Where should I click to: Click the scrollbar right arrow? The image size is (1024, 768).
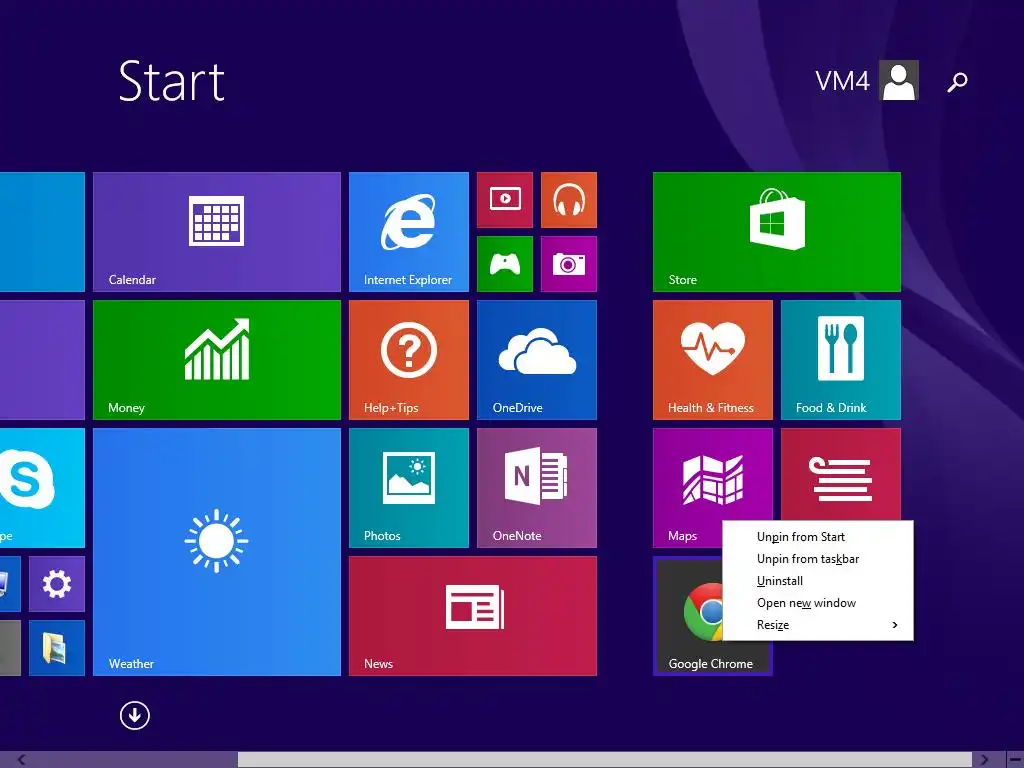(984, 760)
